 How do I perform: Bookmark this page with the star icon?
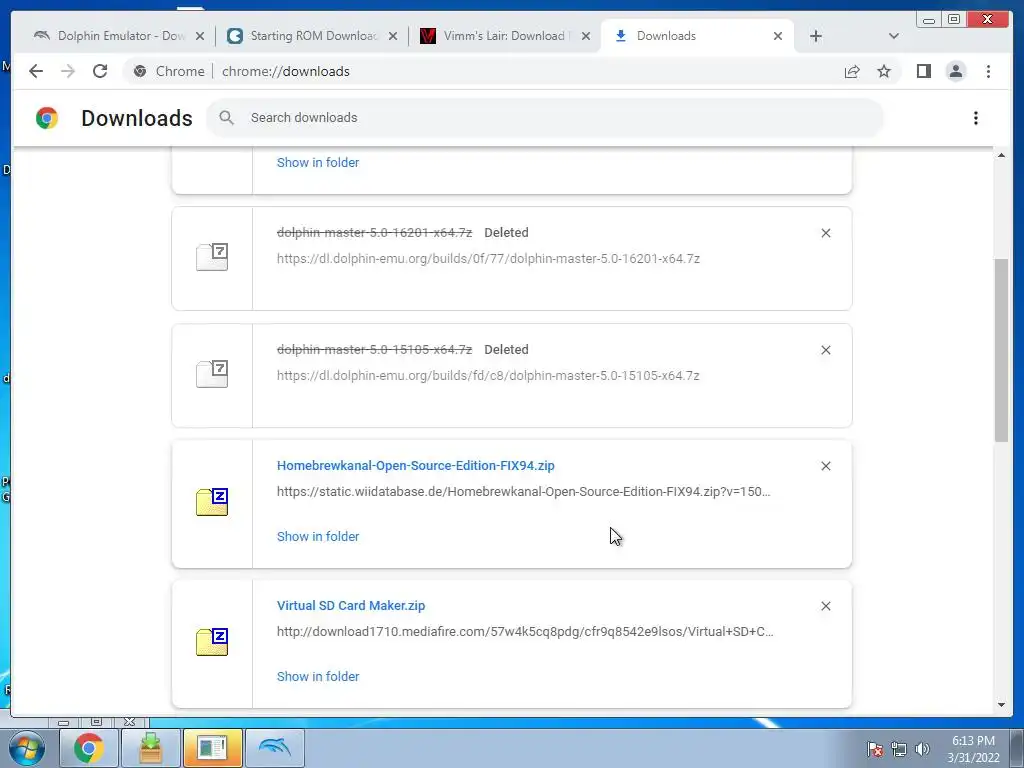[884, 71]
